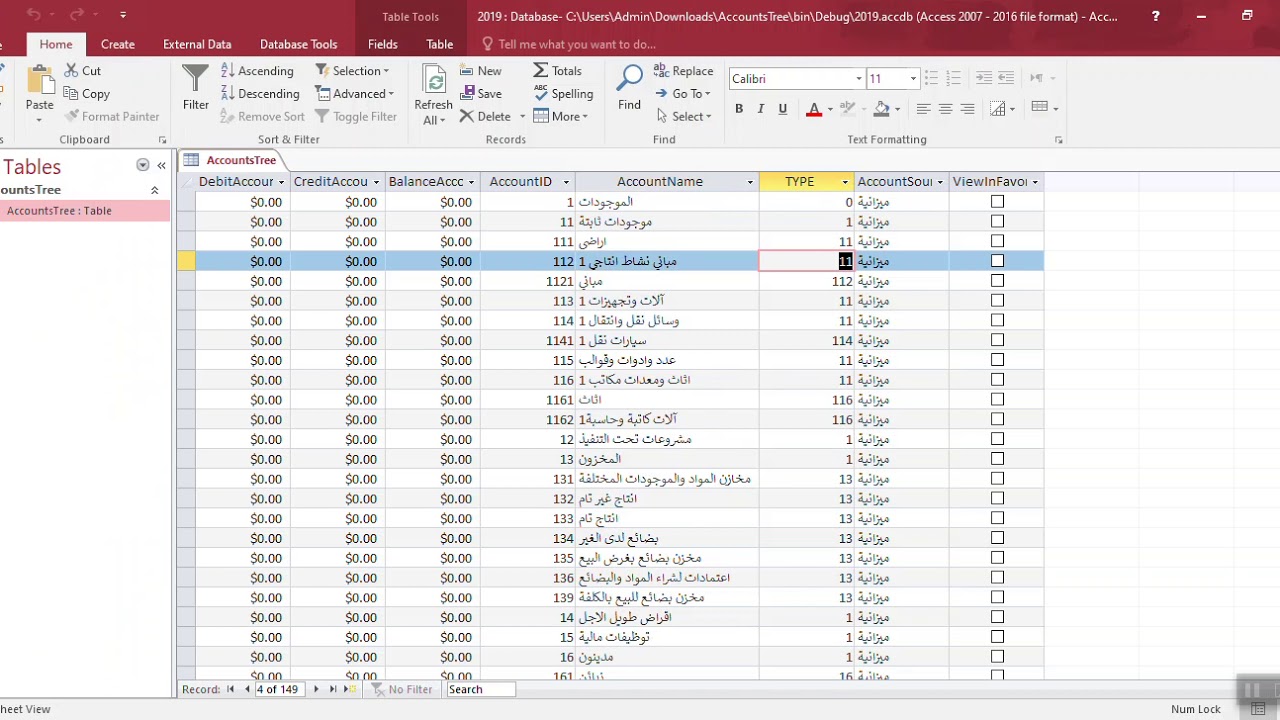
Task: Click the text highlight color button
Action: [x=848, y=109]
